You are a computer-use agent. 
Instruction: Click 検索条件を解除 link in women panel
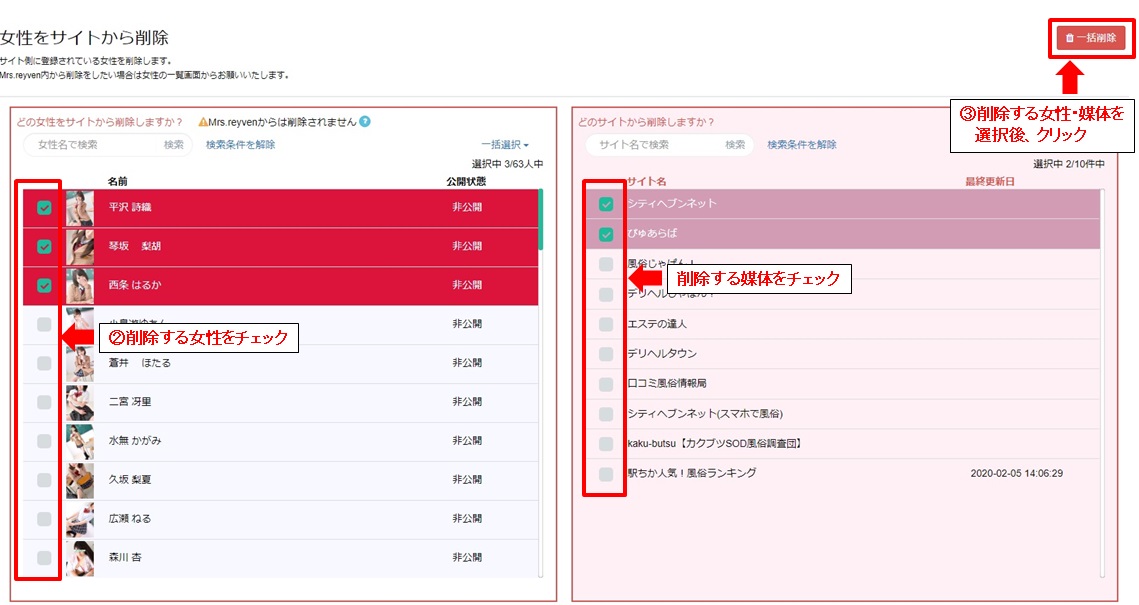point(240,145)
